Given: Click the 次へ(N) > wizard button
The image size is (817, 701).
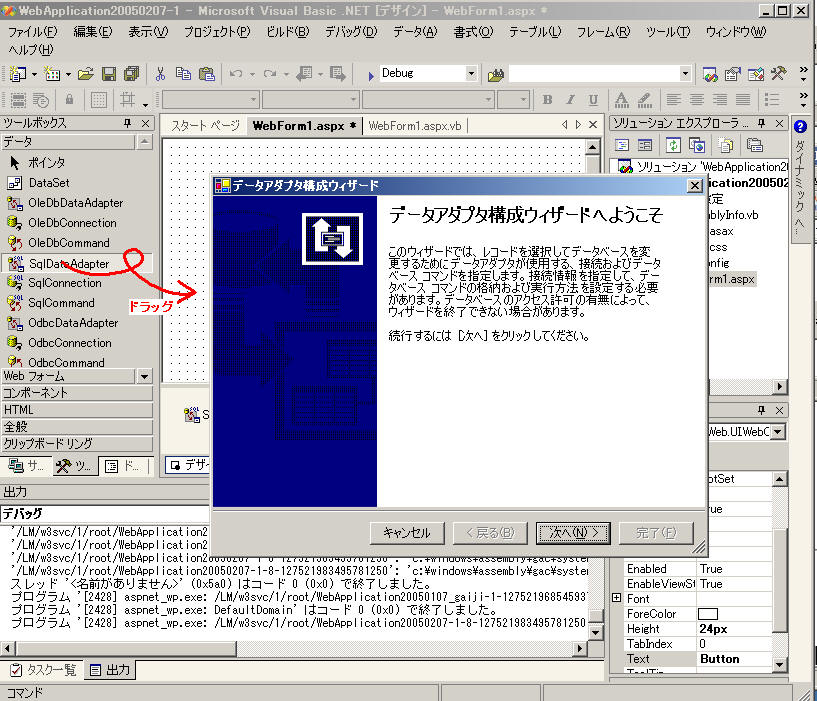Looking at the screenshot, I should pyautogui.click(x=571, y=532).
